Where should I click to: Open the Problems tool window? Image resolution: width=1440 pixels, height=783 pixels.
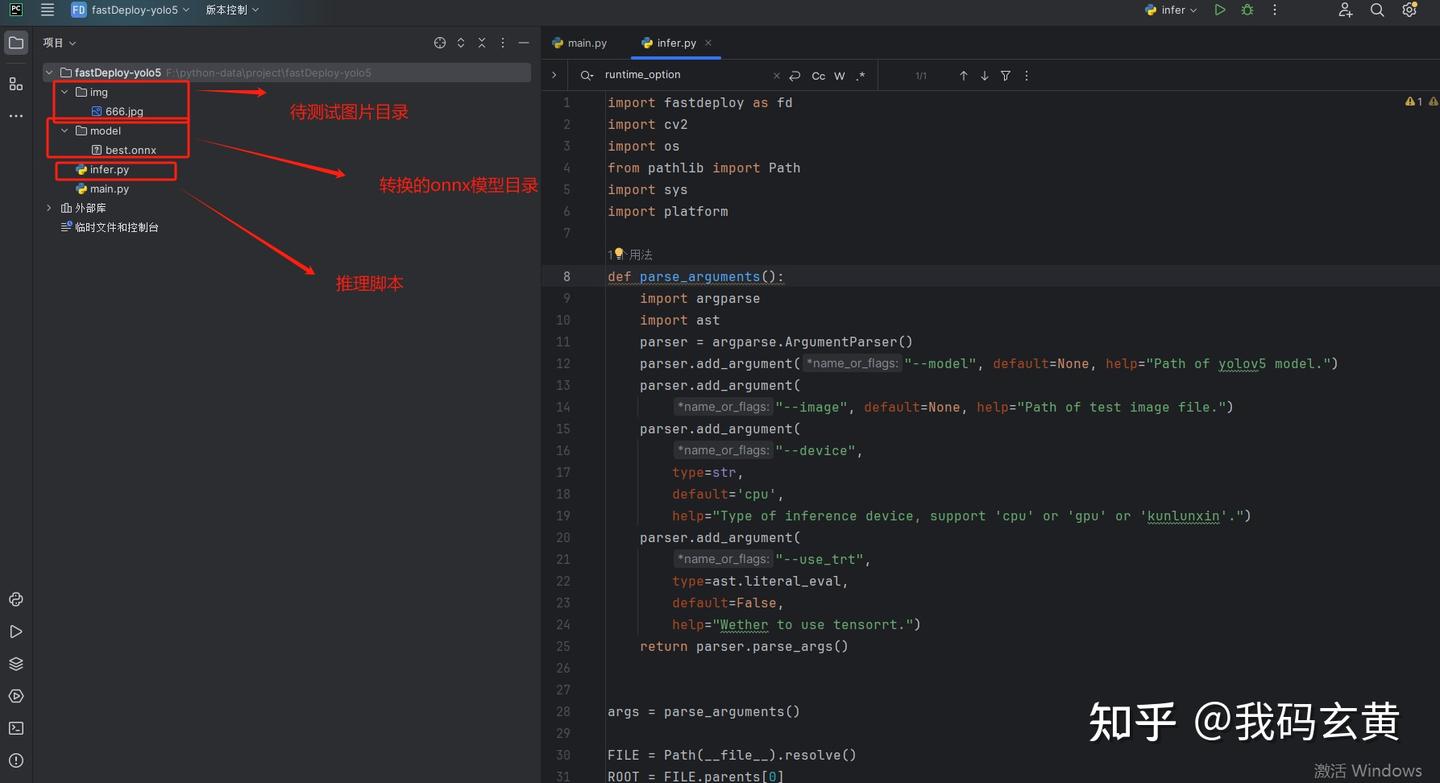pyautogui.click(x=16, y=760)
